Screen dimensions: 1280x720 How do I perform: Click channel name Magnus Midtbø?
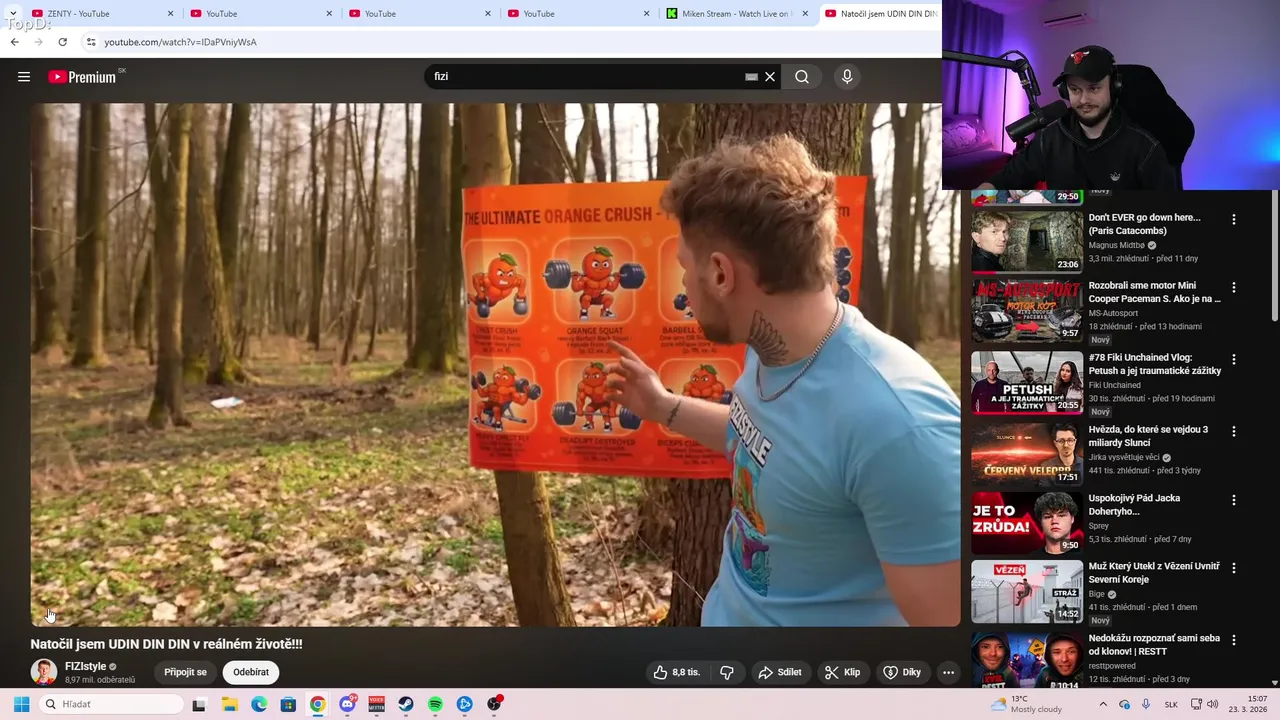1116,245
